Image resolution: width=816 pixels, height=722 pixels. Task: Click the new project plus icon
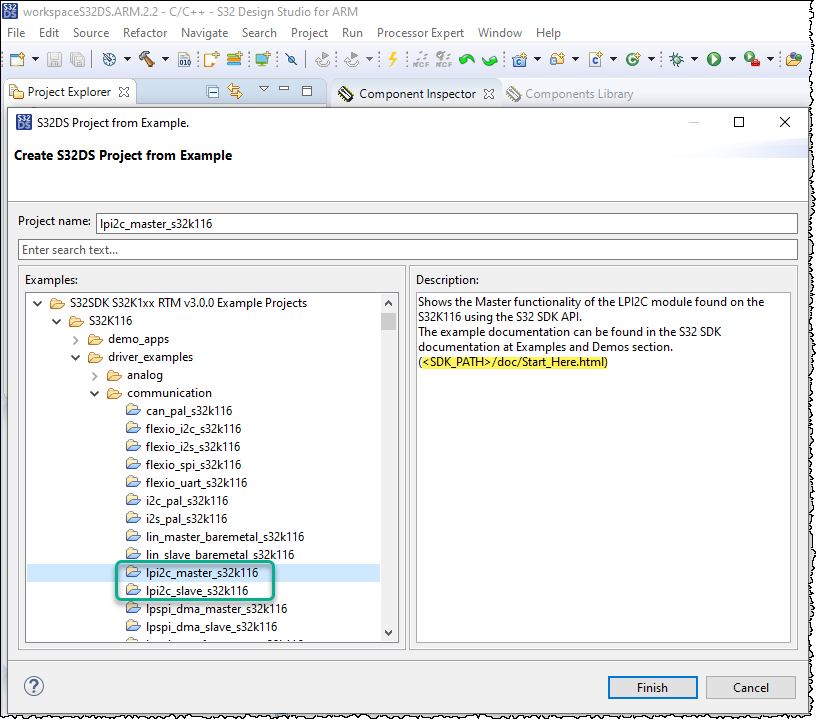pyautogui.click(x=211, y=59)
